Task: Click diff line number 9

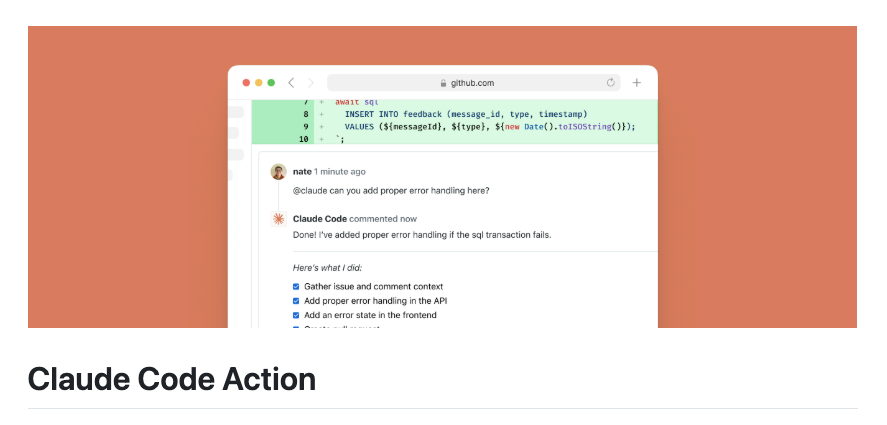Action: coord(306,127)
